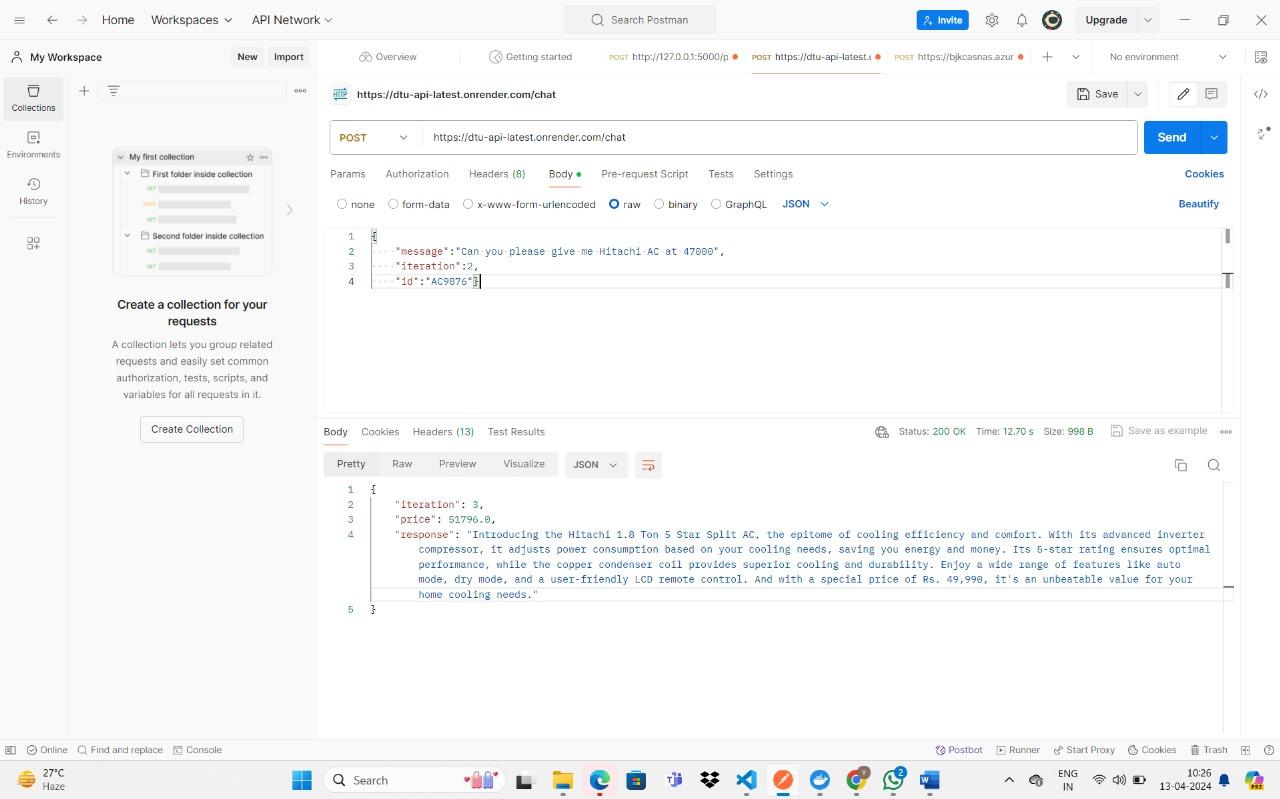Click the network globe icon near status
This screenshot has height=799, width=1280.
[882, 432]
